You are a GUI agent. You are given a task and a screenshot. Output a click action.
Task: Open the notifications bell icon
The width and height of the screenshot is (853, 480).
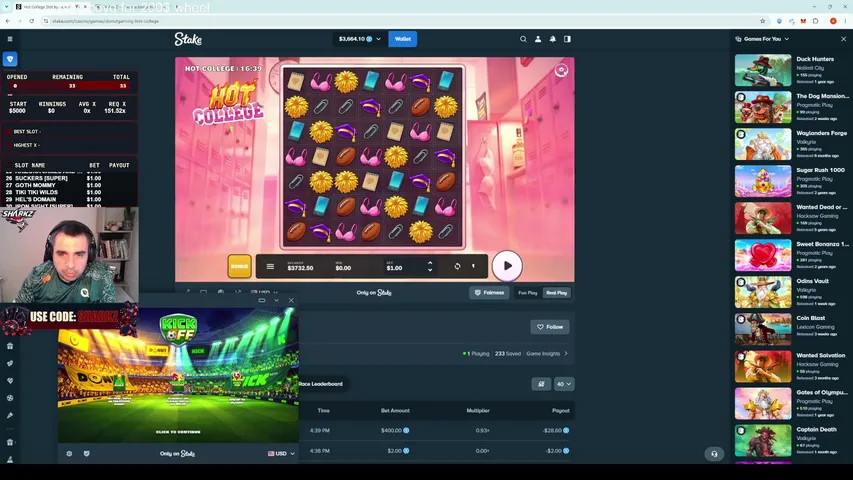(553, 39)
